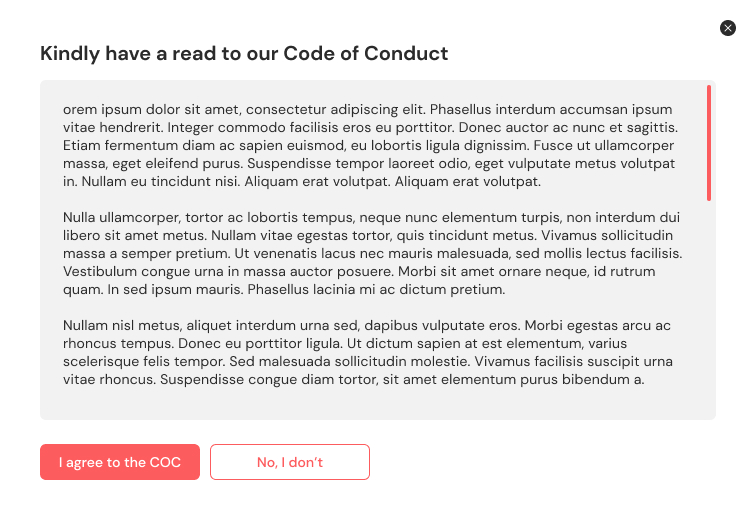Click the line starting "scelerisque felis tempor"

click(x=367, y=361)
